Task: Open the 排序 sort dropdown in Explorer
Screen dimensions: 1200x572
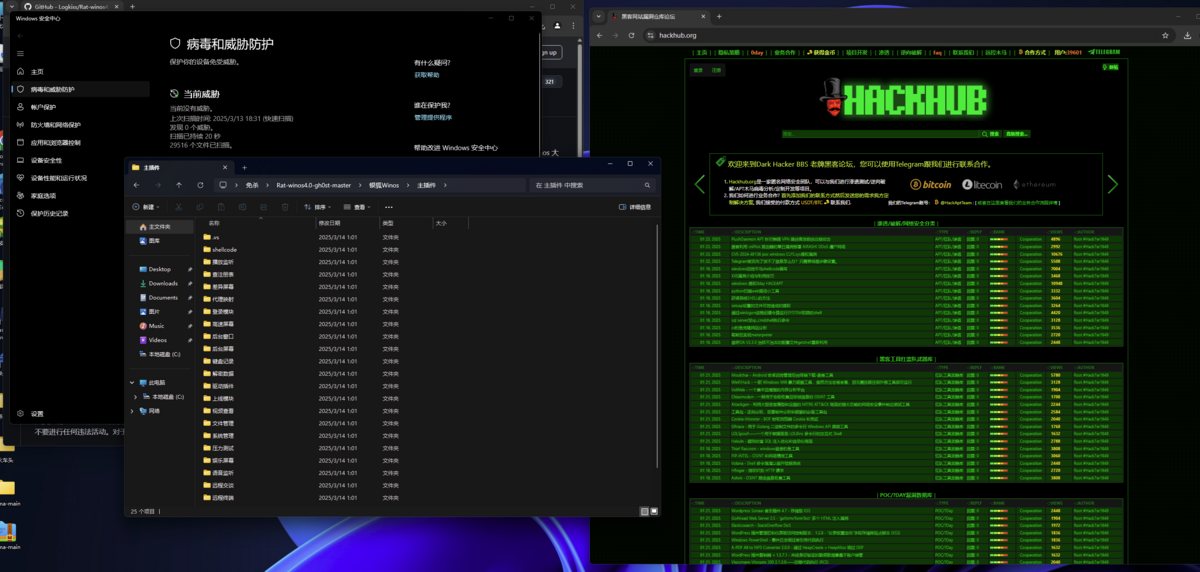Action: (x=317, y=207)
